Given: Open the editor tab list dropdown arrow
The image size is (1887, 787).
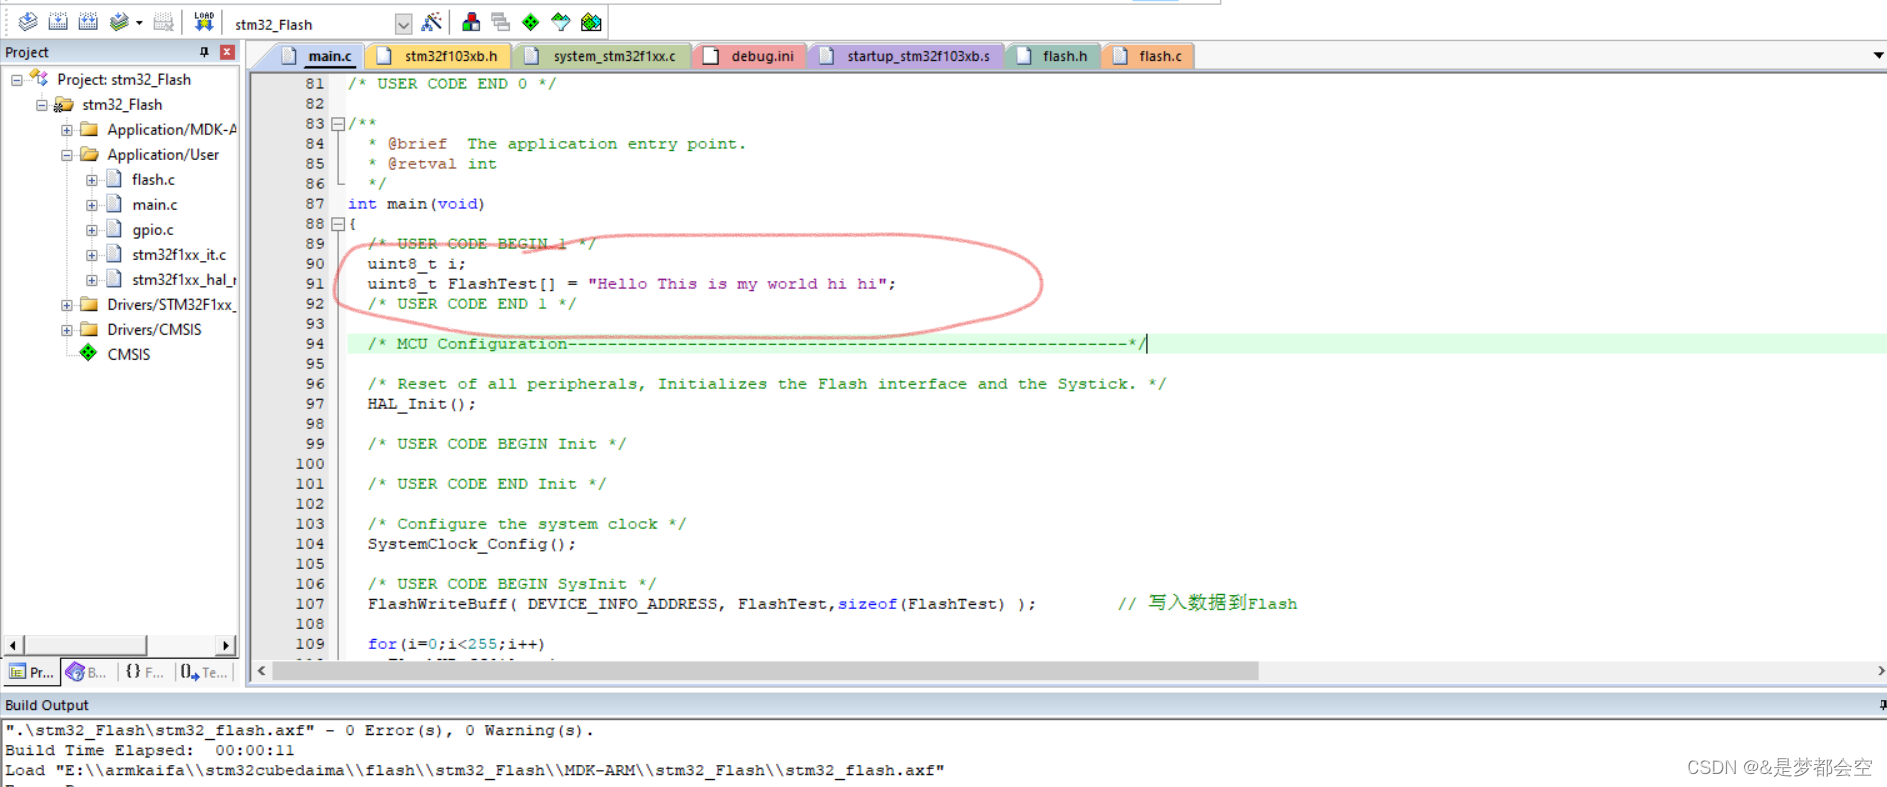Looking at the screenshot, I should (1878, 56).
